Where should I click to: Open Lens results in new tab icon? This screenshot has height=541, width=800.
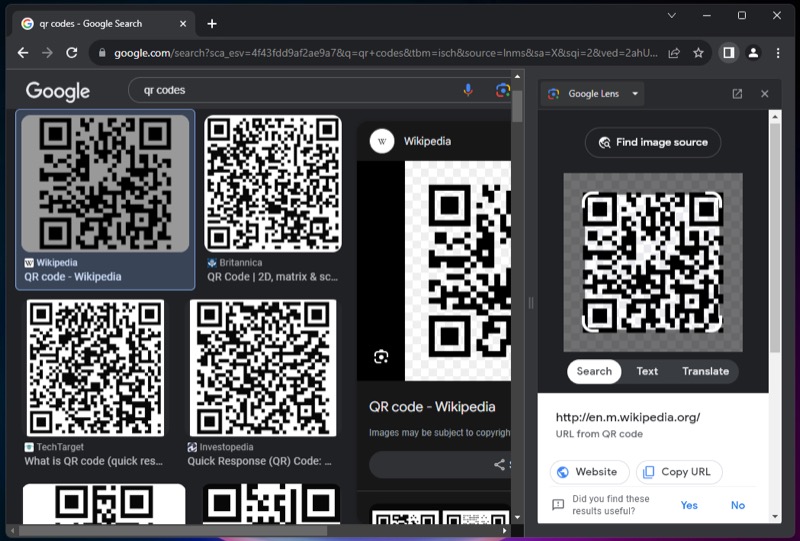[737, 93]
